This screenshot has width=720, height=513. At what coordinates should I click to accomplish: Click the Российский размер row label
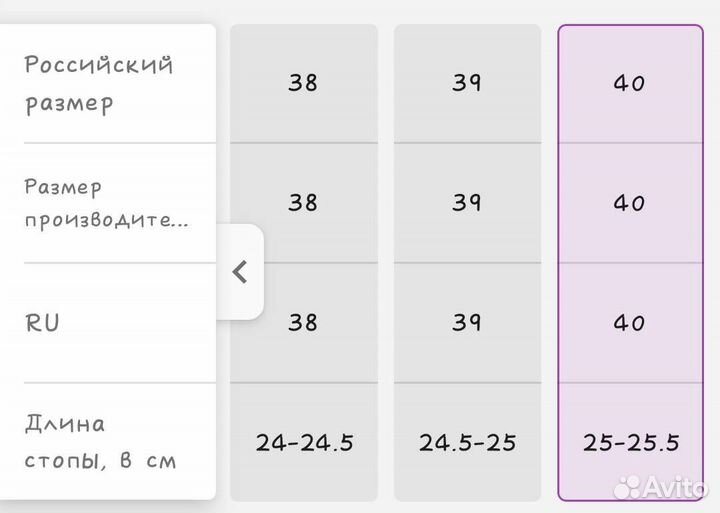(98, 84)
